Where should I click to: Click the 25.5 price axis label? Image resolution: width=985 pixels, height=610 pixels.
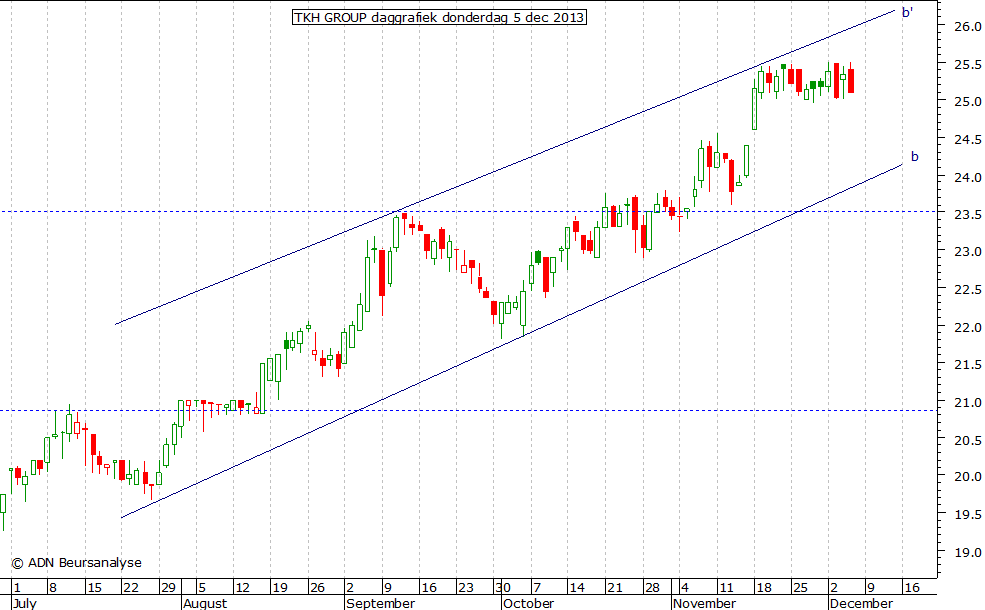(967, 64)
